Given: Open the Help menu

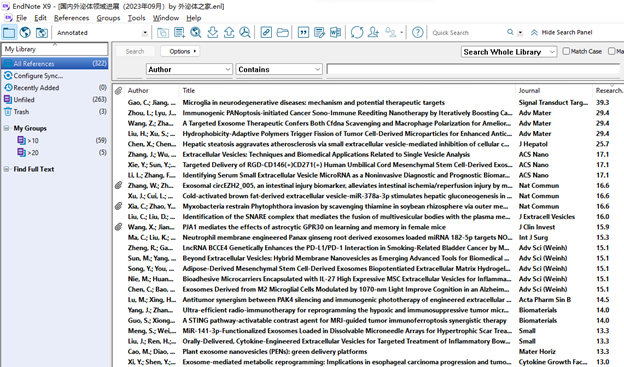Looking at the screenshot, I should [194, 18].
